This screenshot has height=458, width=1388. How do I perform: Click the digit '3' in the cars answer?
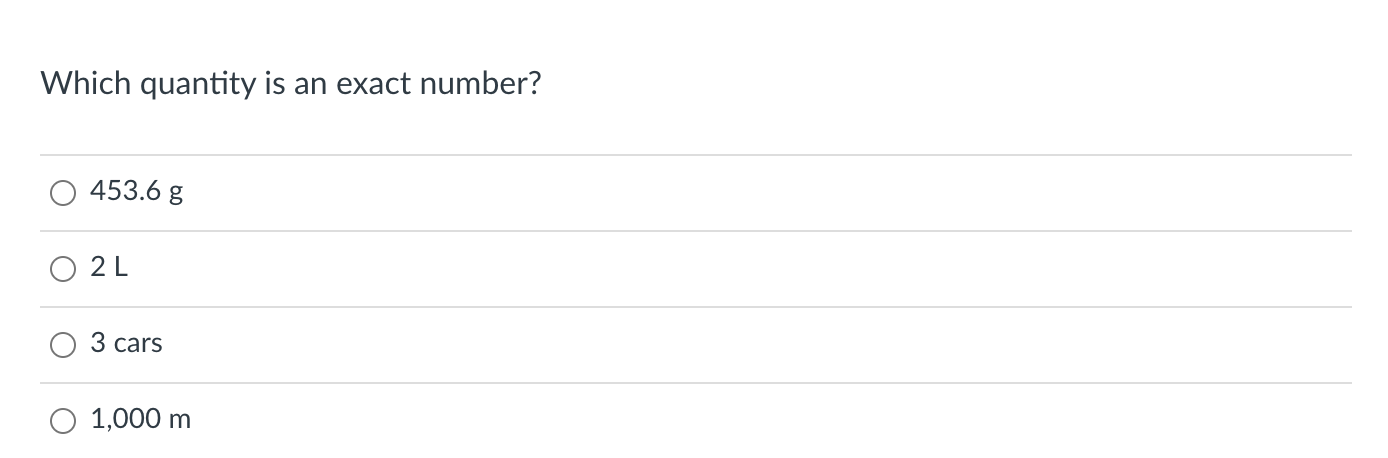pos(98,343)
